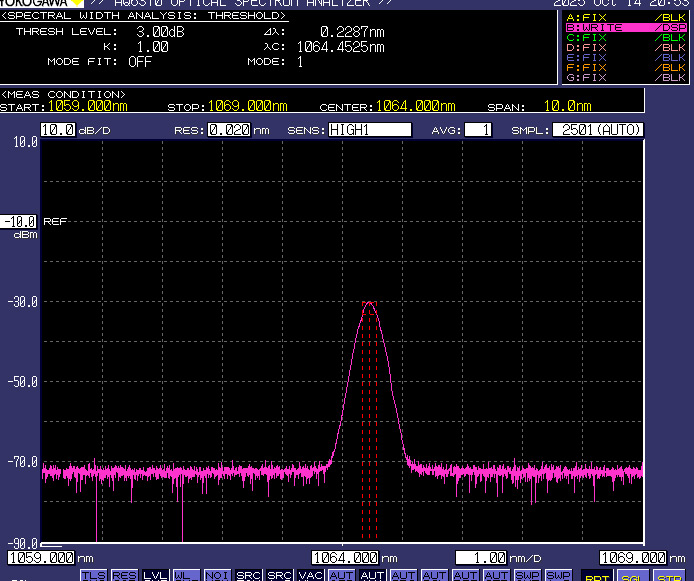This screenshot has width=694, height=581.
Task: Open the RES 0.020 nm resolution field
Action: click(x=229, y=130)
